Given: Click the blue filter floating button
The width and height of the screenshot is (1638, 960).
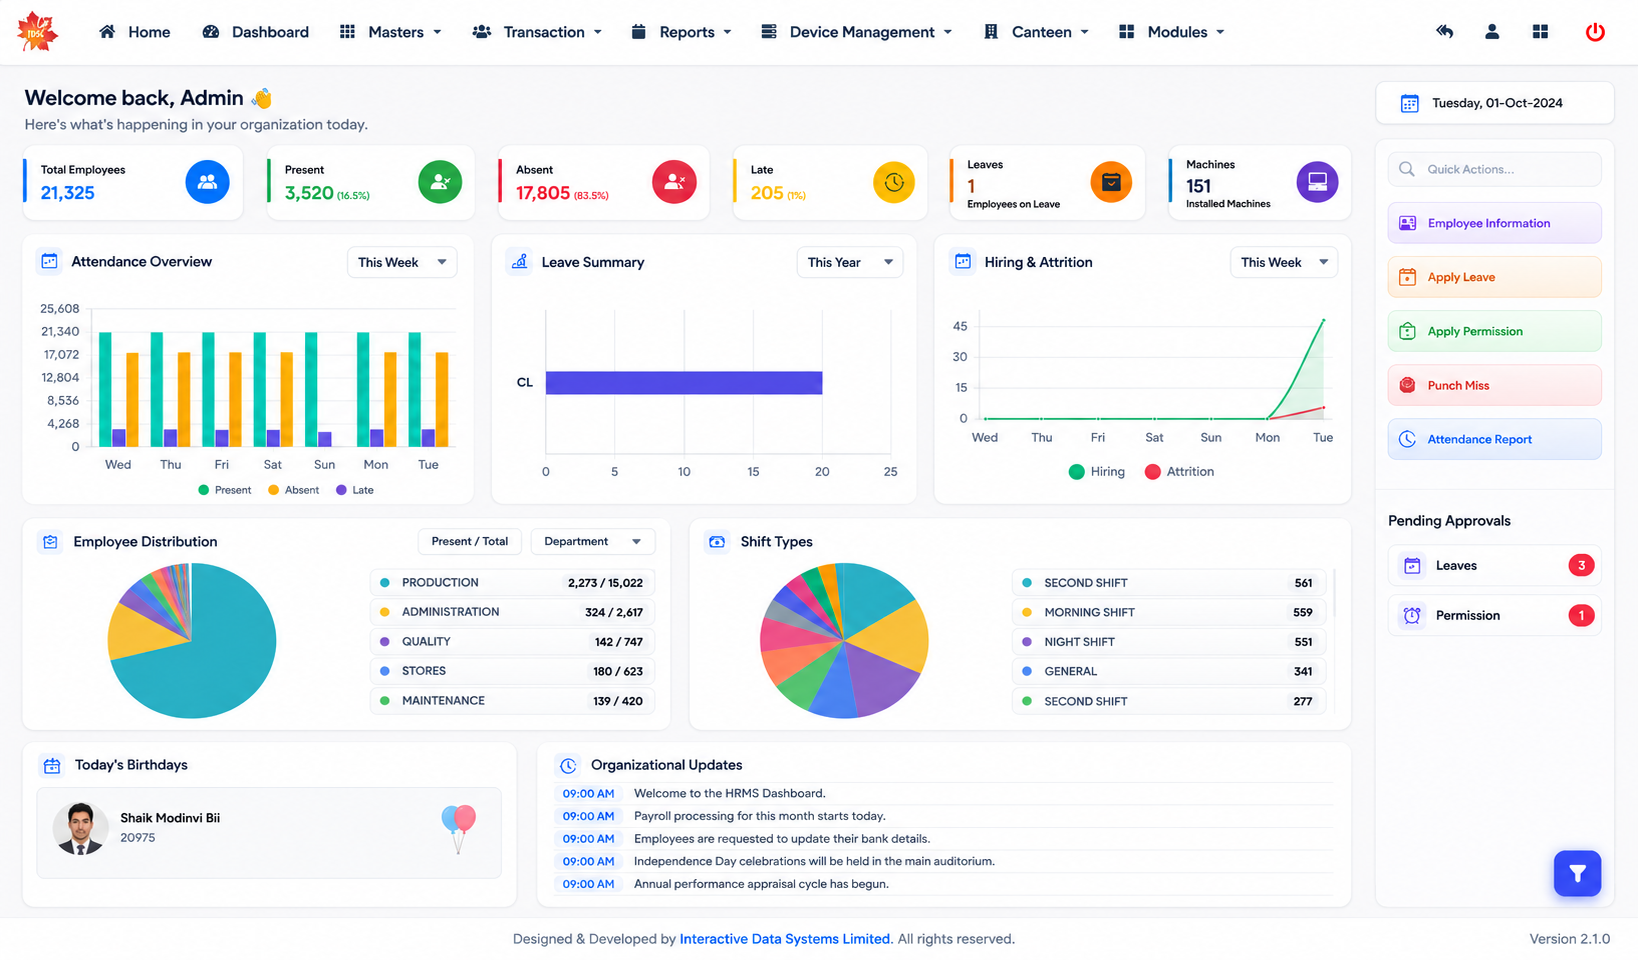Looking at the screenshot, I should pos(1577,873).
